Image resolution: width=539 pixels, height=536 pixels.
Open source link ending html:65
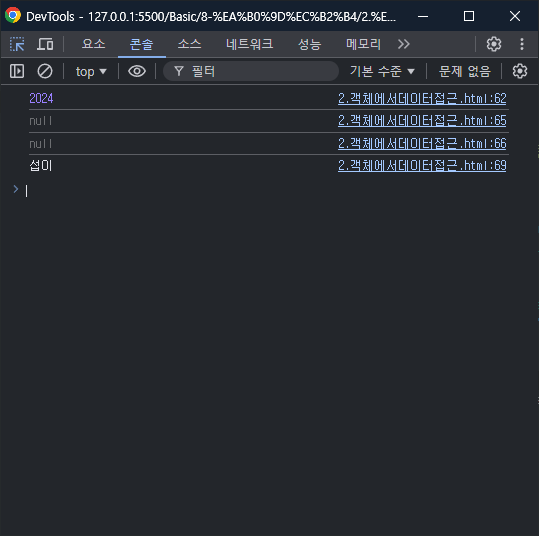tap(422, 121)
